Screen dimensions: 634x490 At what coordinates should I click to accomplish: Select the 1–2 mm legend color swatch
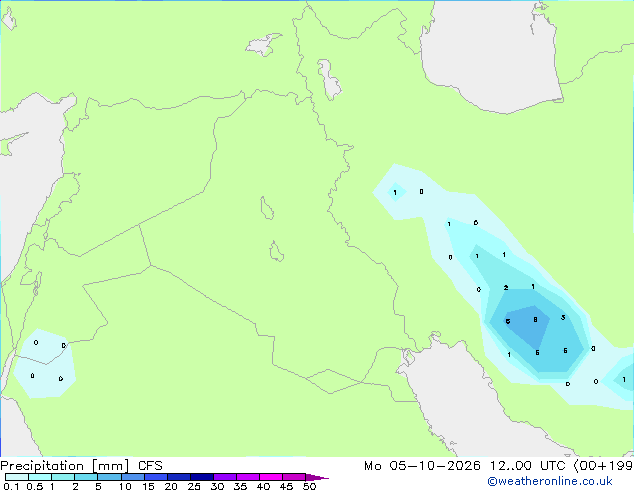point(63,477)
